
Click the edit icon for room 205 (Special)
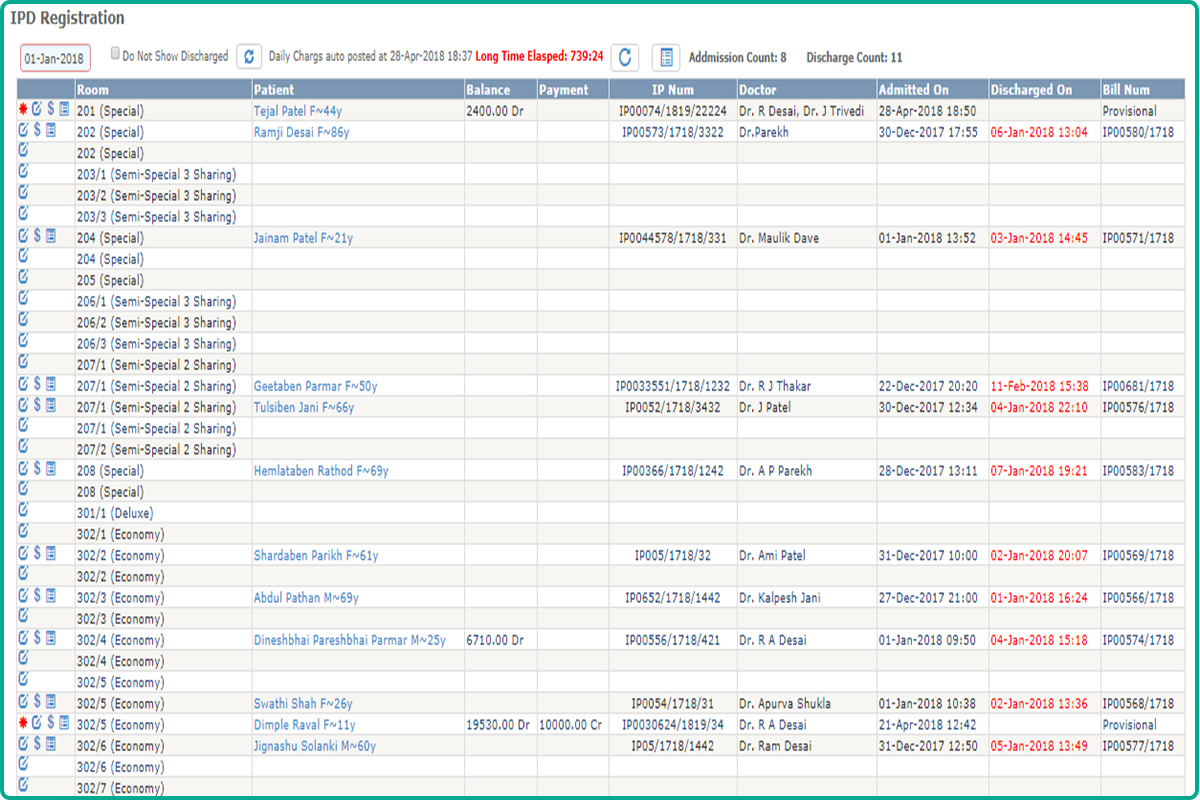(x=23, y=277)
